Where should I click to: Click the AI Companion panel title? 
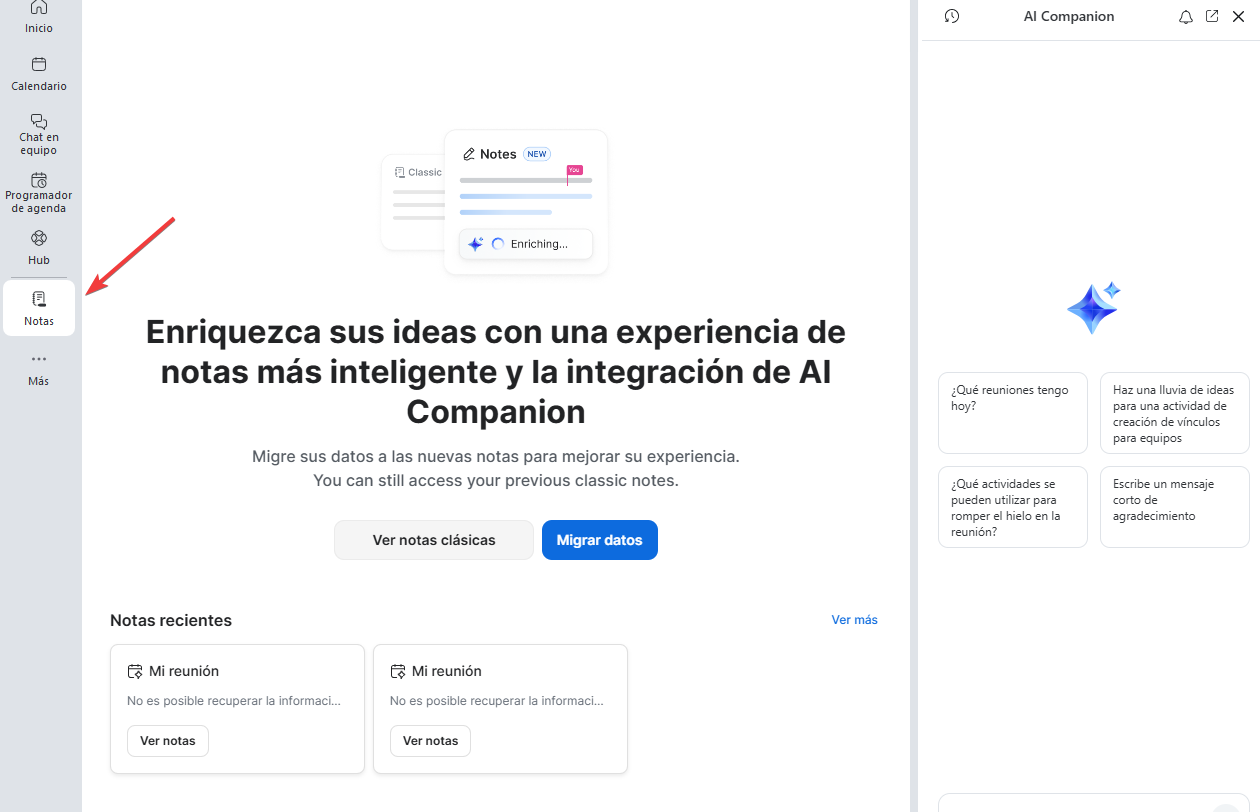tap(1069, 16)
